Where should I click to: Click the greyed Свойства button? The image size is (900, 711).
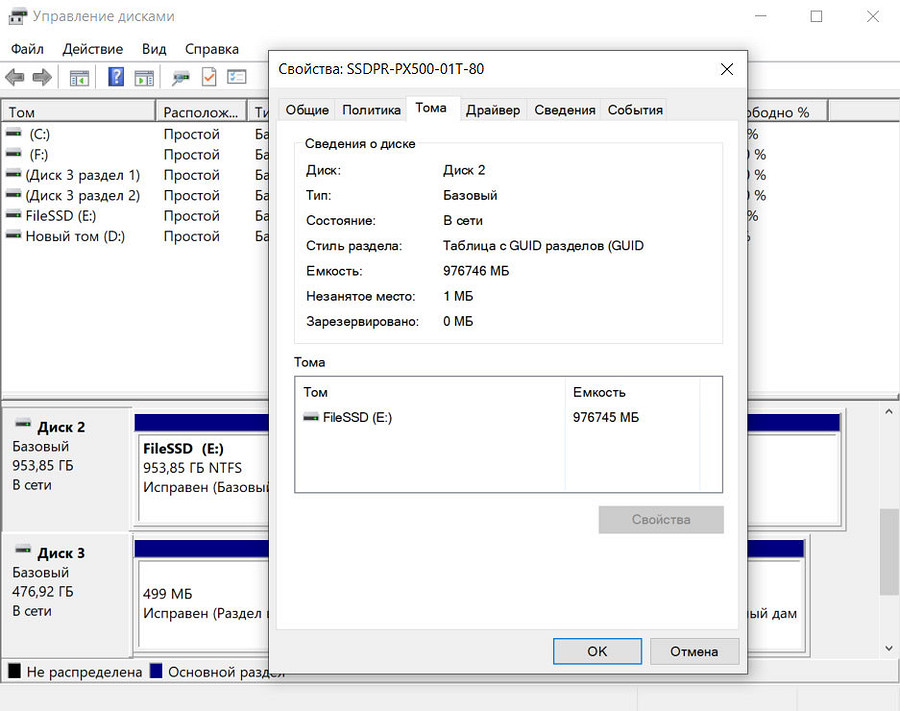661,519
